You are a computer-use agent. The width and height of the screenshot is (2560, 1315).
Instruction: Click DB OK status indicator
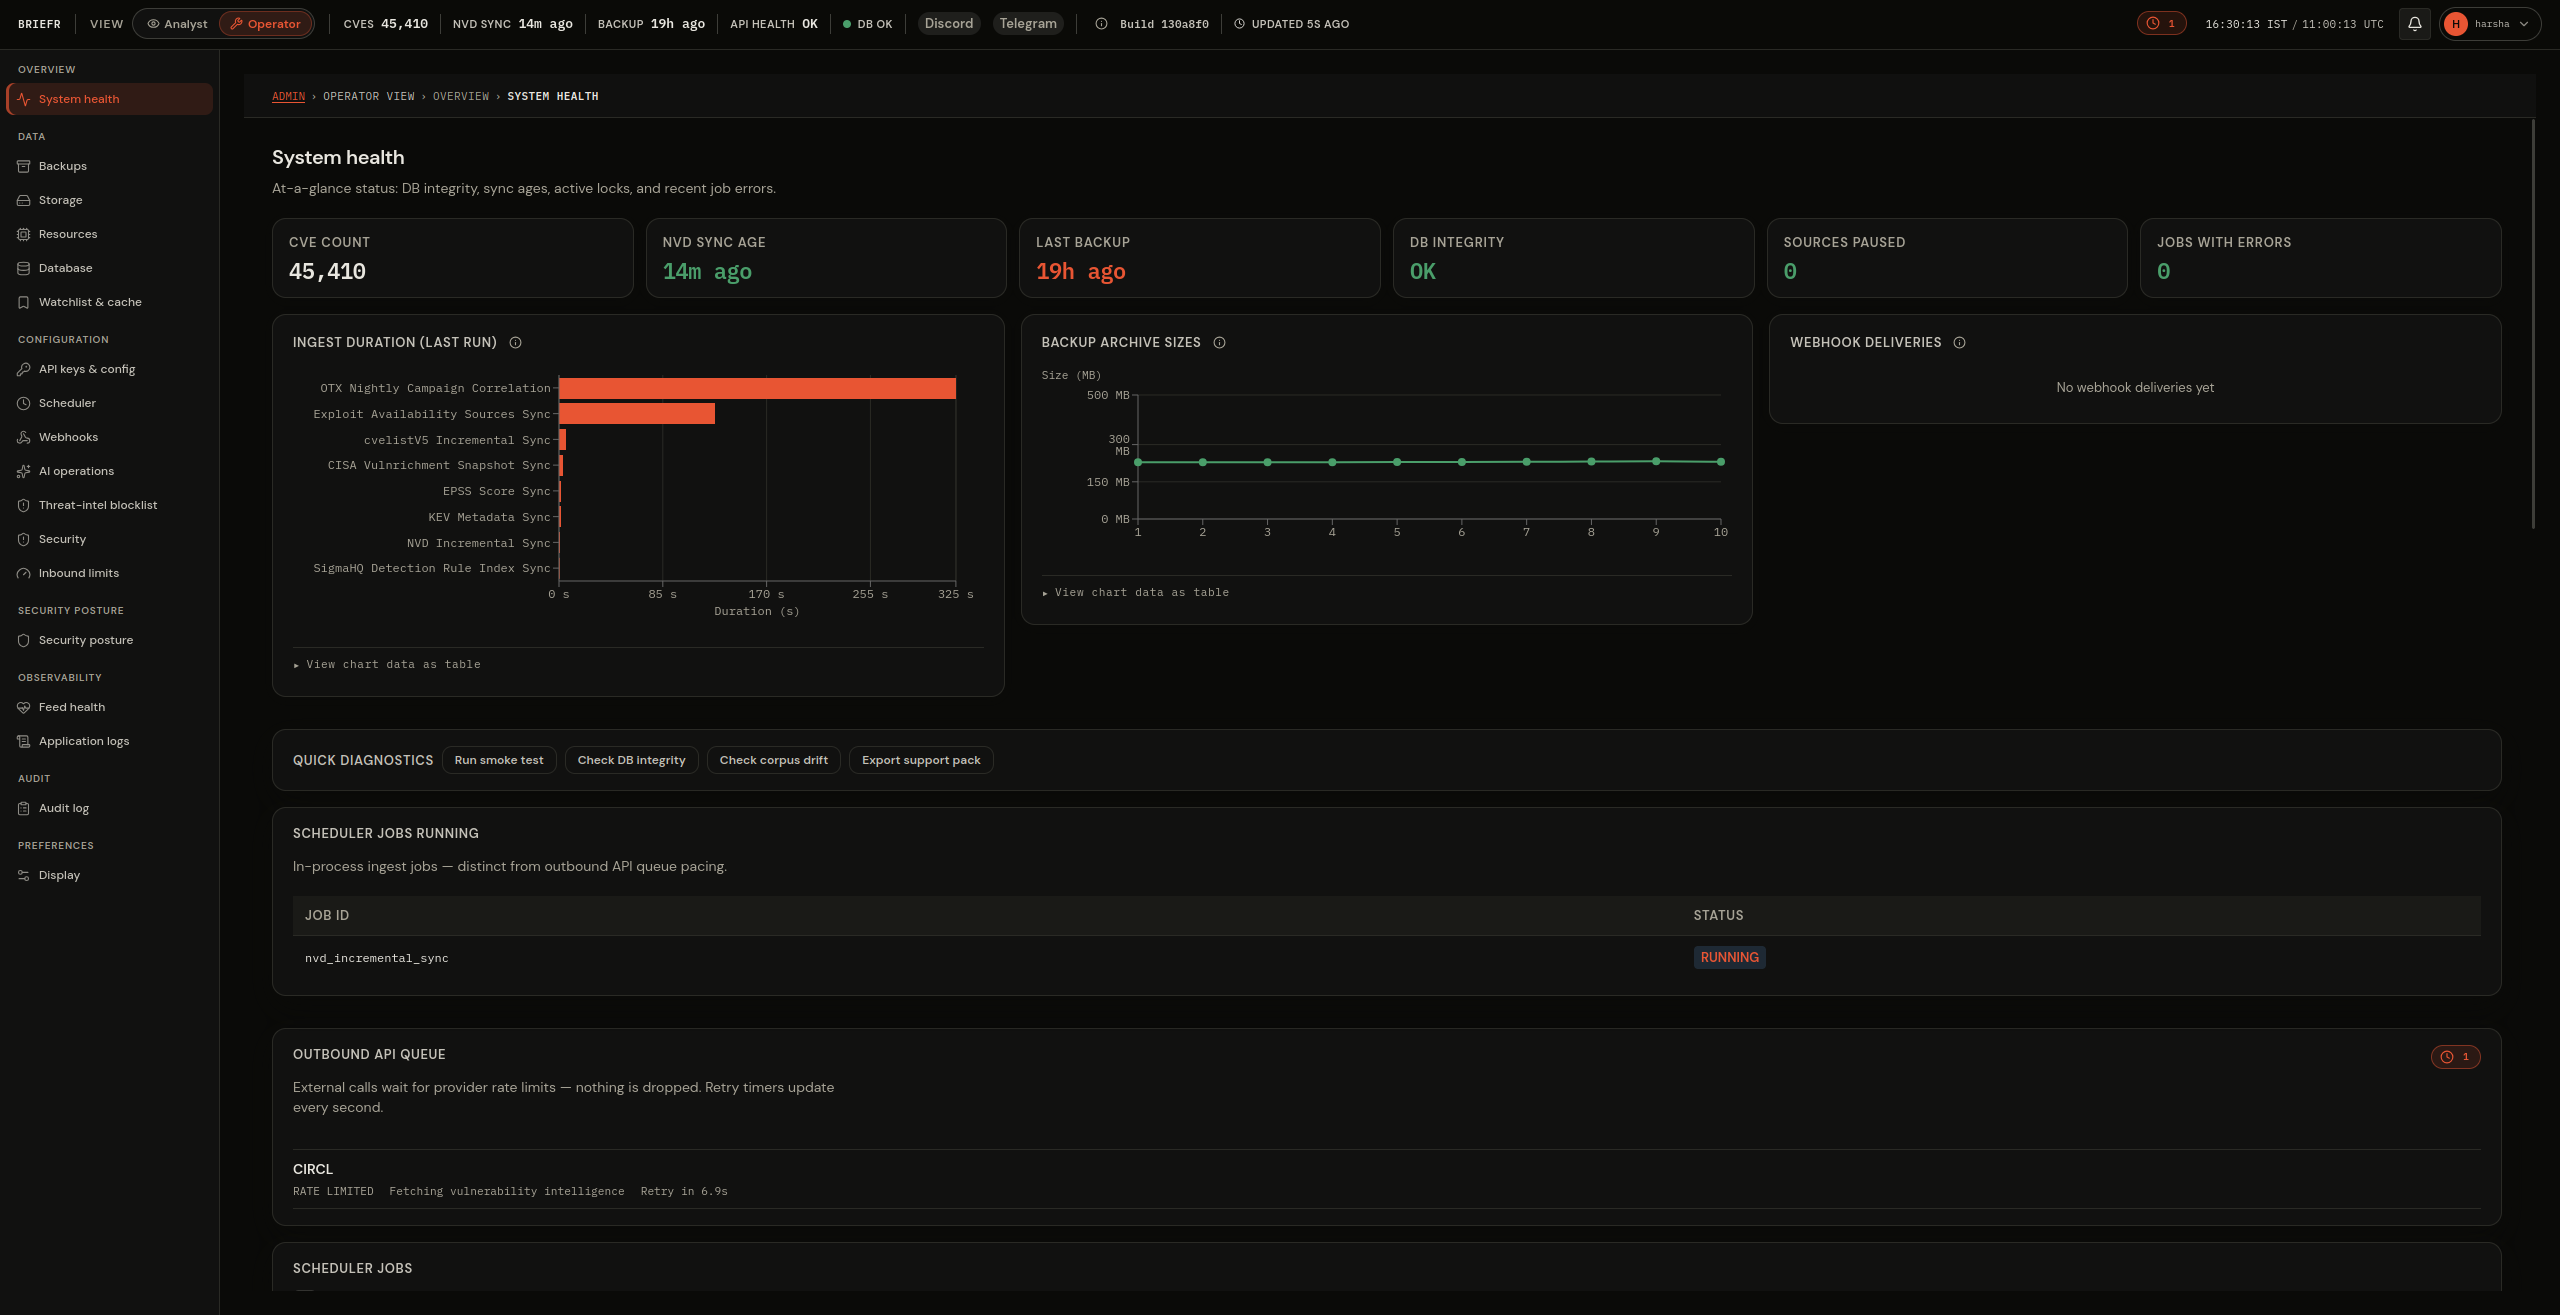coord(867,24)
